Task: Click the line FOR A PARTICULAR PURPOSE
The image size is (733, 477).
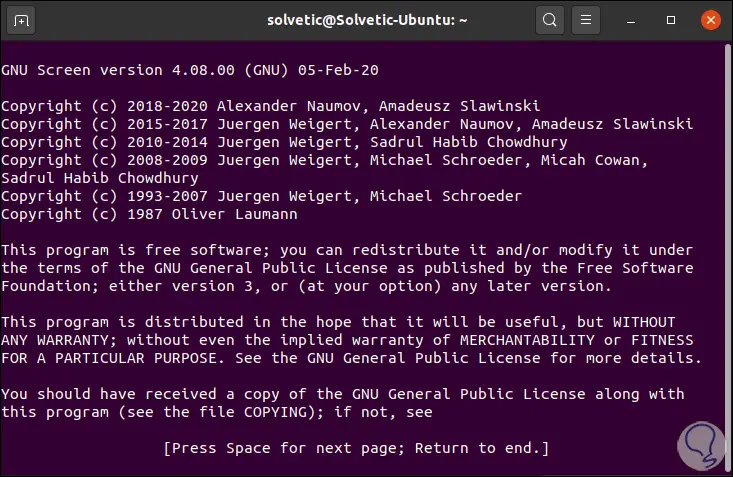Action: tap(352, 358)
